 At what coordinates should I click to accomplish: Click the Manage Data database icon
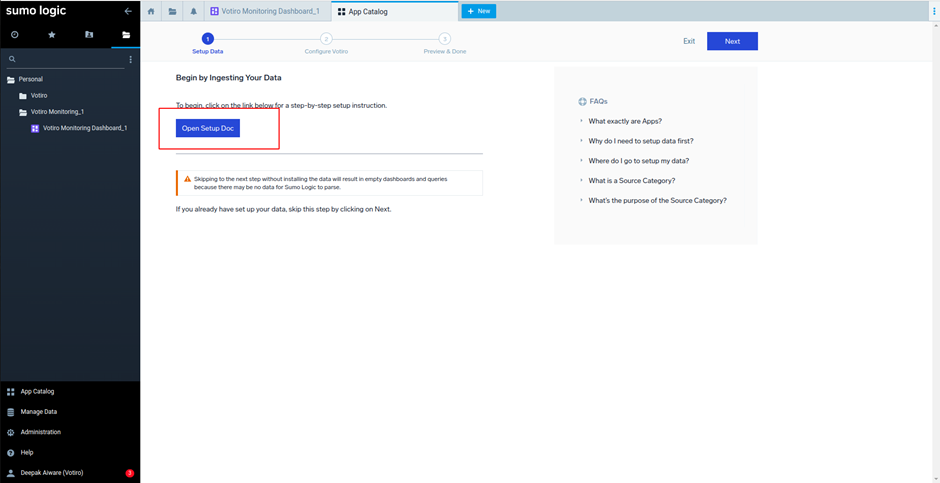(x=10, y=412)
